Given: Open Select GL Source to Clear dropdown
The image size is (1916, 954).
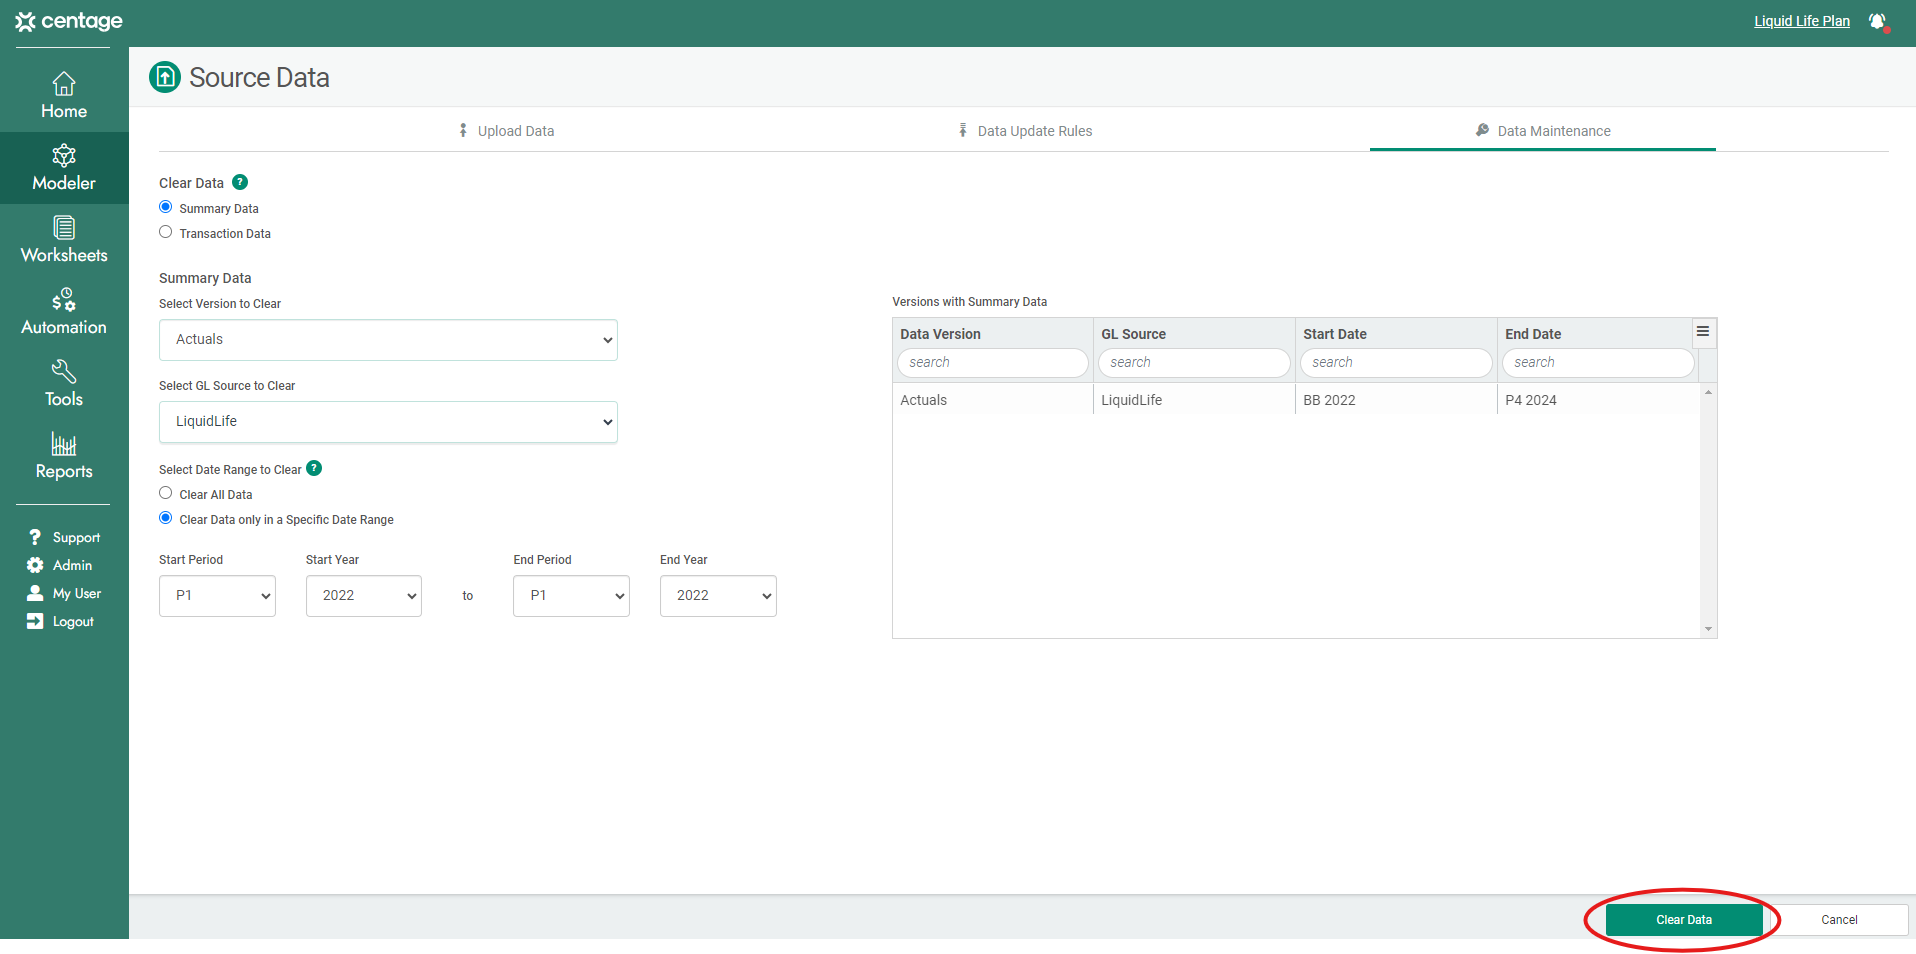Looking at the screenshot, I should click(x=388, y=422).
